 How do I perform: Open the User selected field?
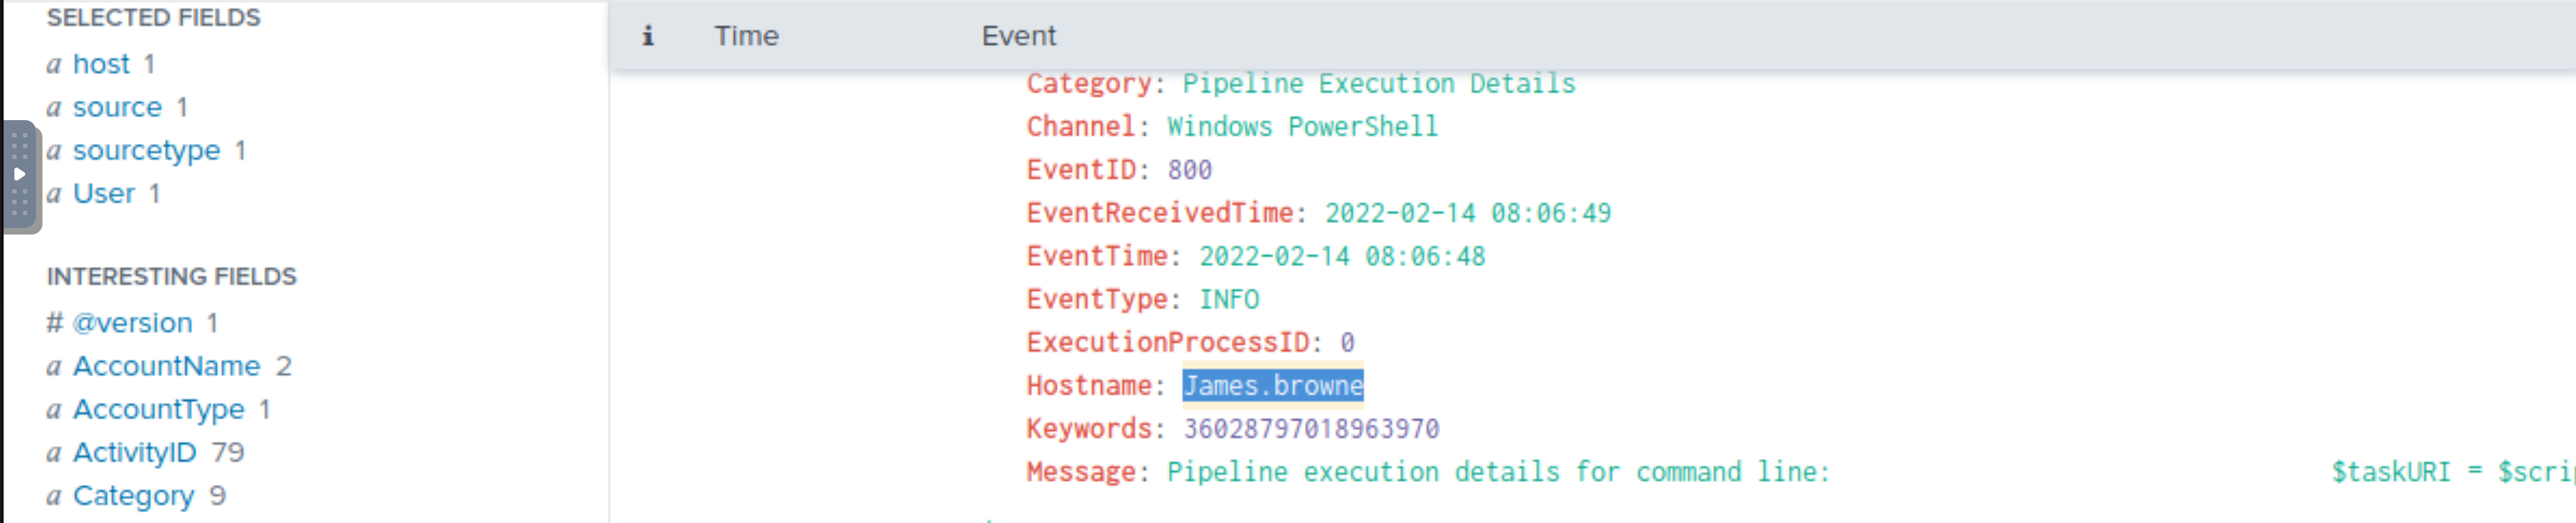click(x=104, y=193)
